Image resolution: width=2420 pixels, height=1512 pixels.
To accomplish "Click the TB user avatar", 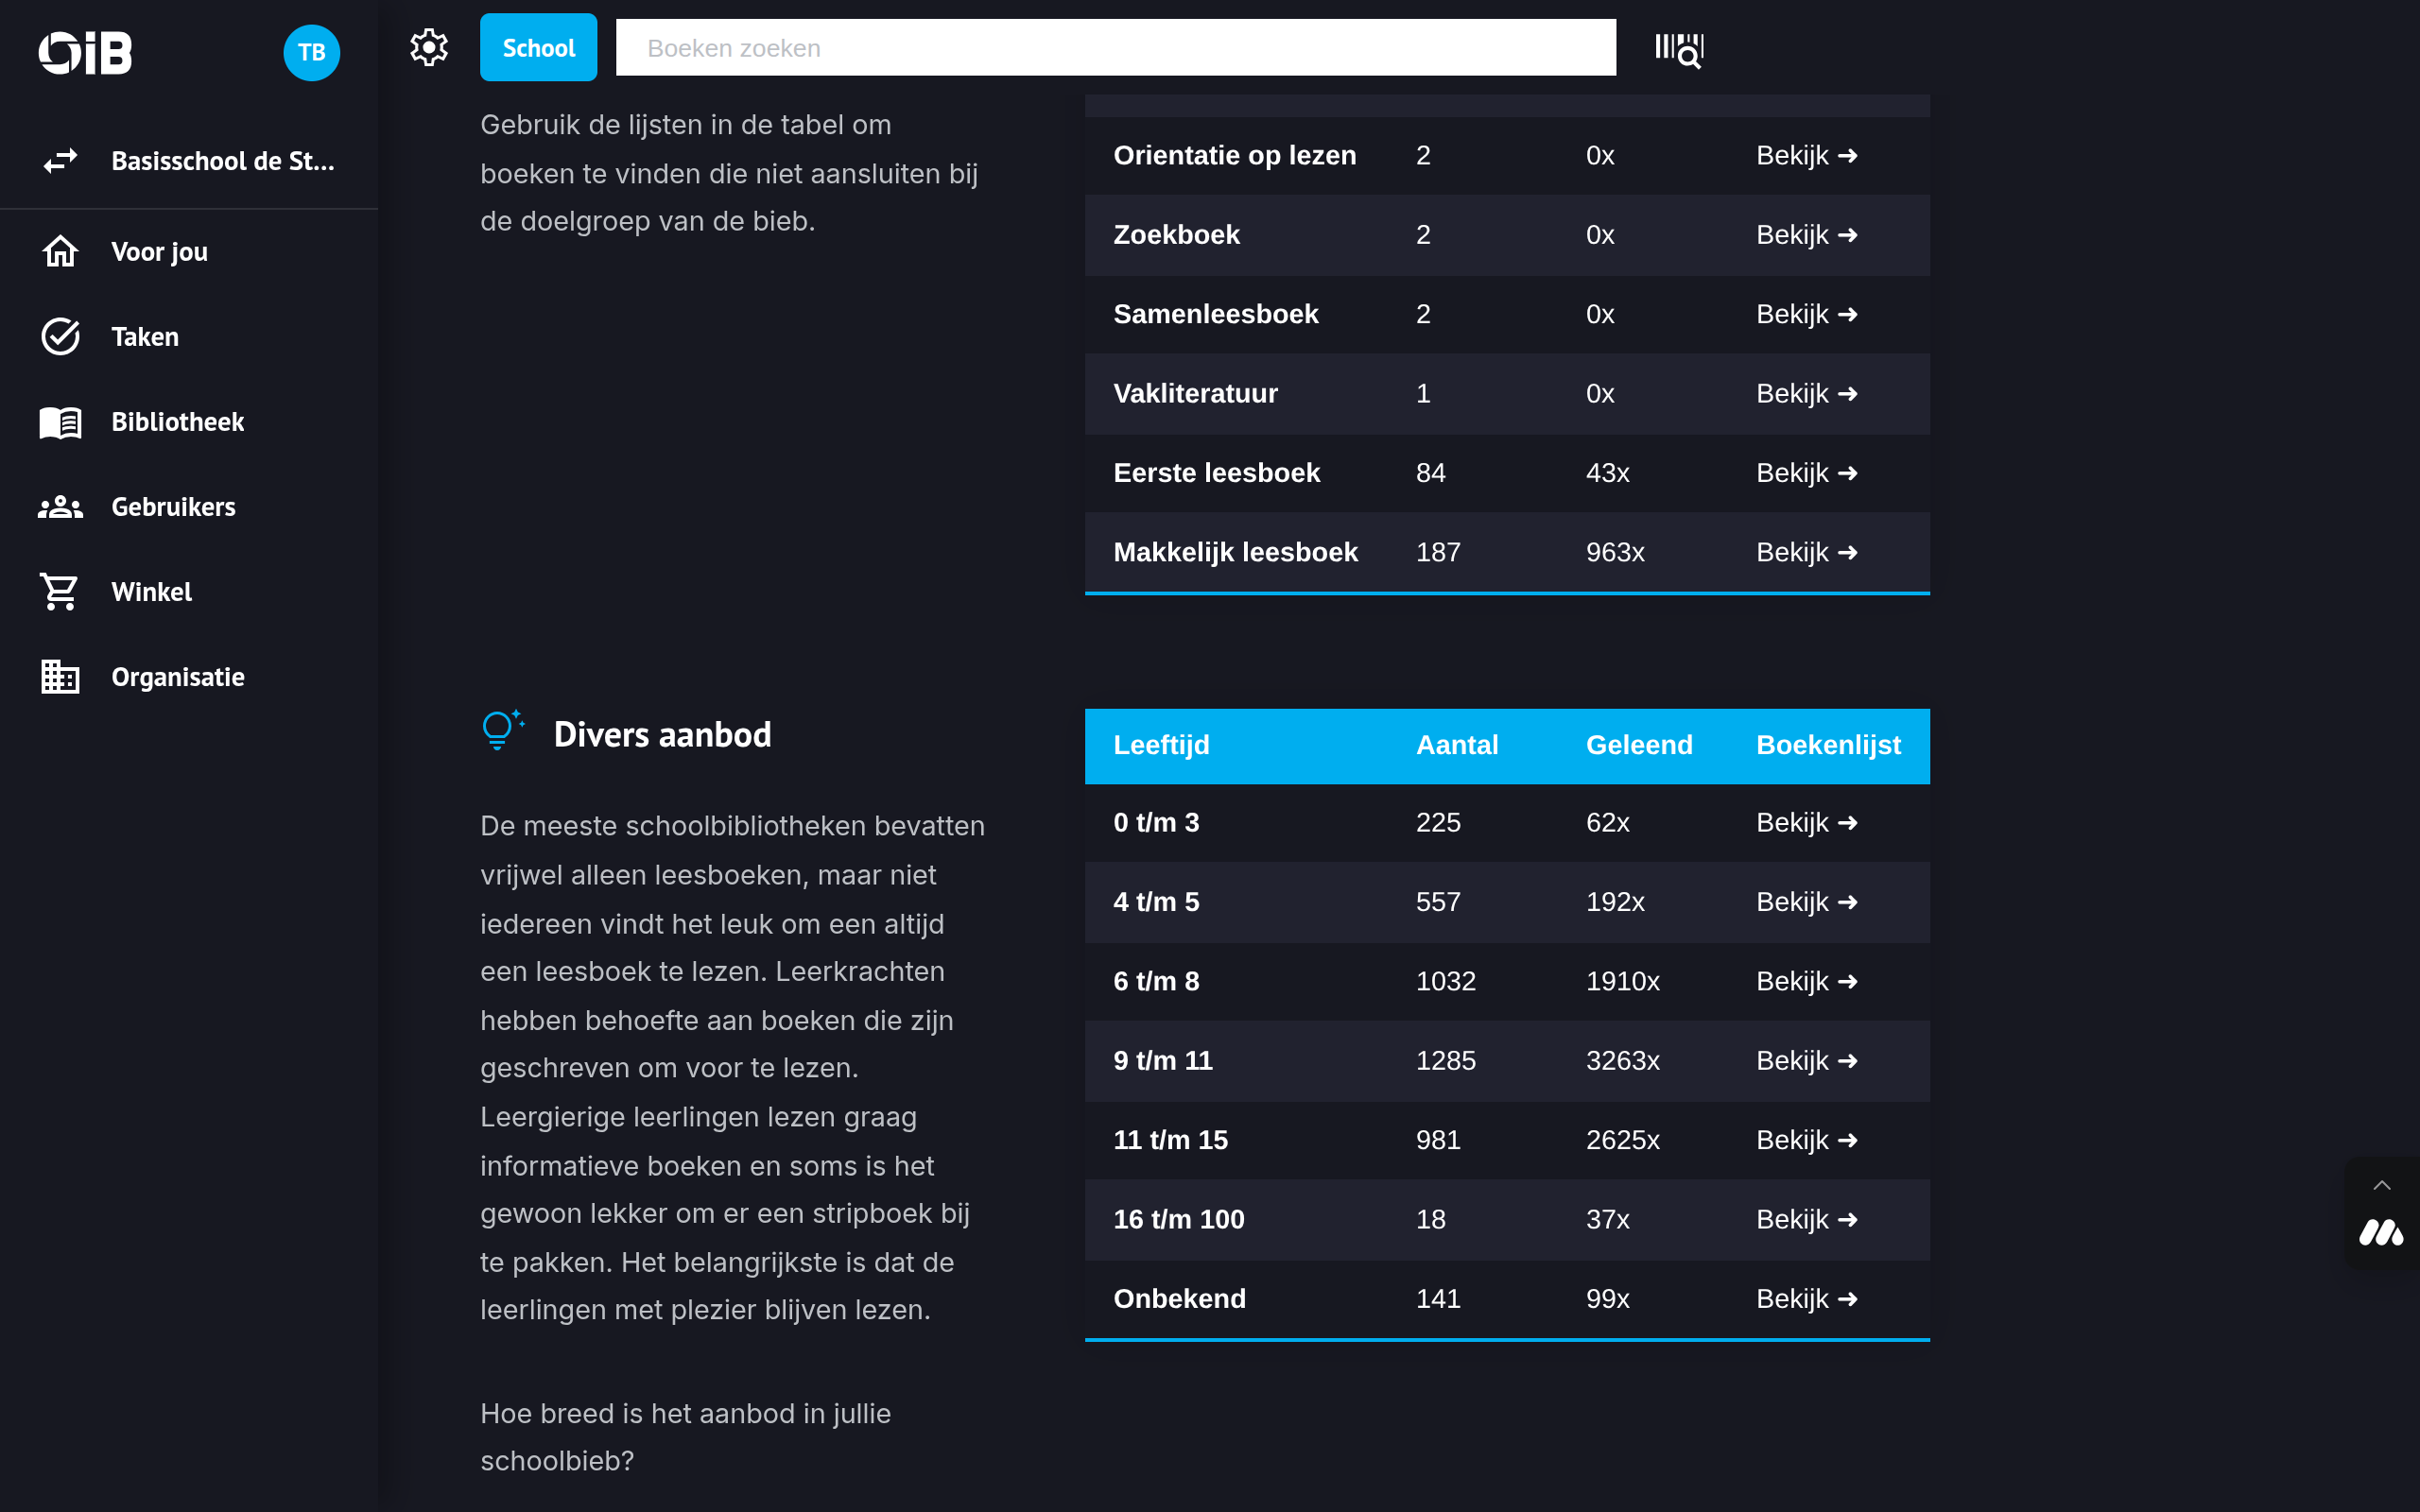I will click(311, 52).
